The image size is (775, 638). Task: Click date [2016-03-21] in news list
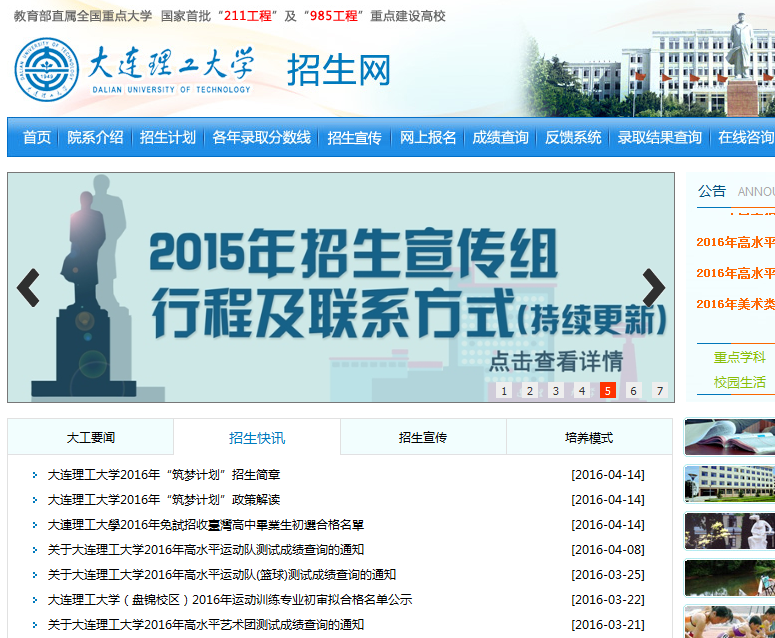pos(608,625)
